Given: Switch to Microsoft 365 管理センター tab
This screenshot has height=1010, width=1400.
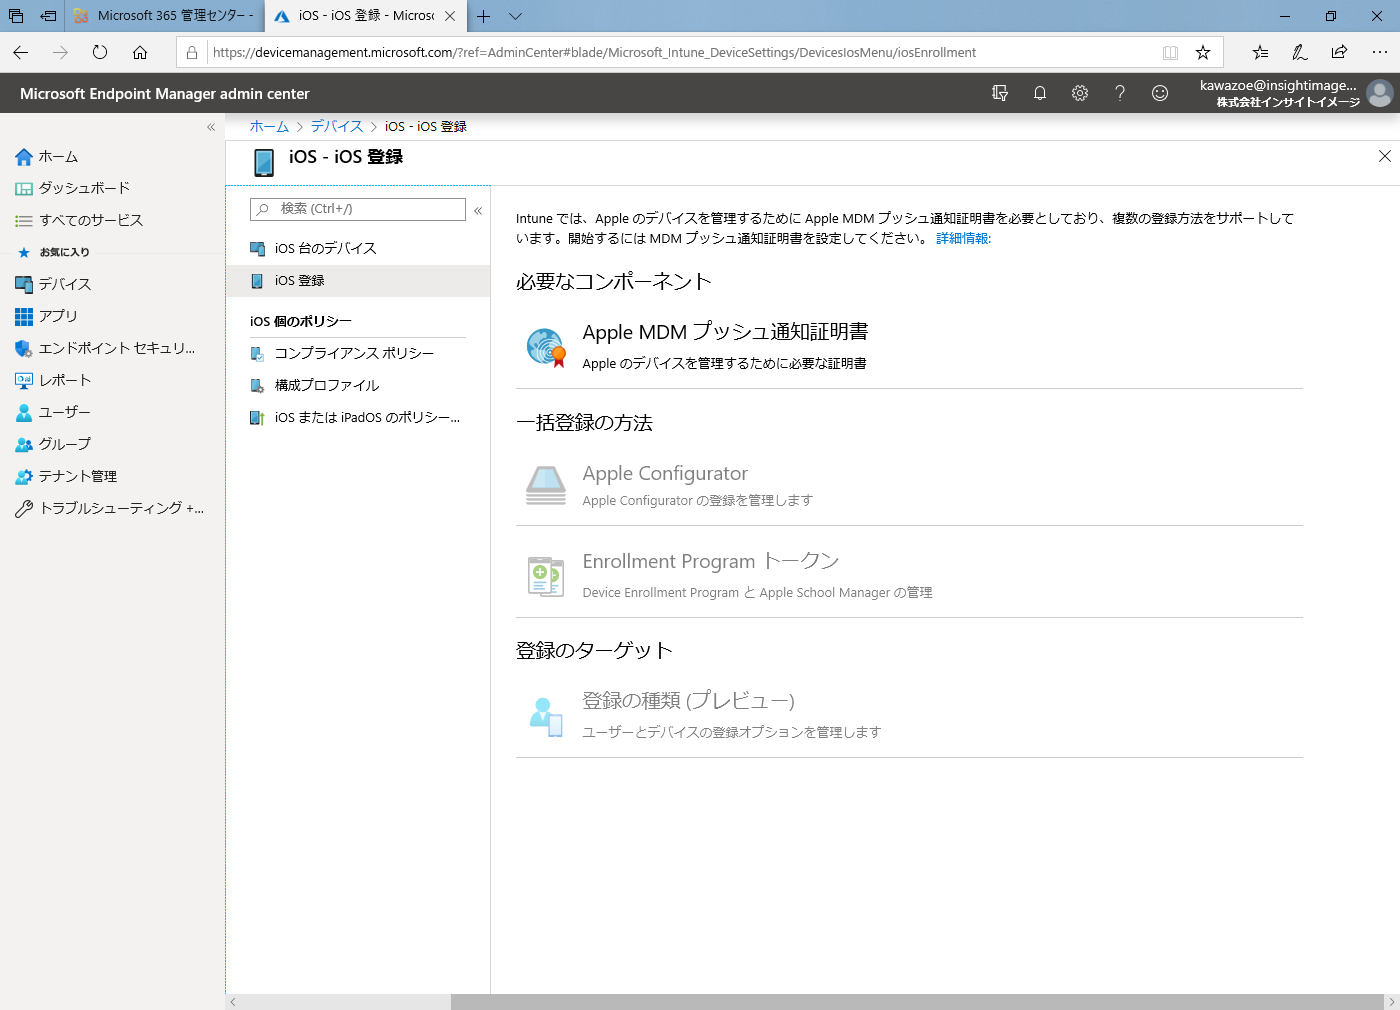Looking at the screenshot, I should tap(164, 16).
